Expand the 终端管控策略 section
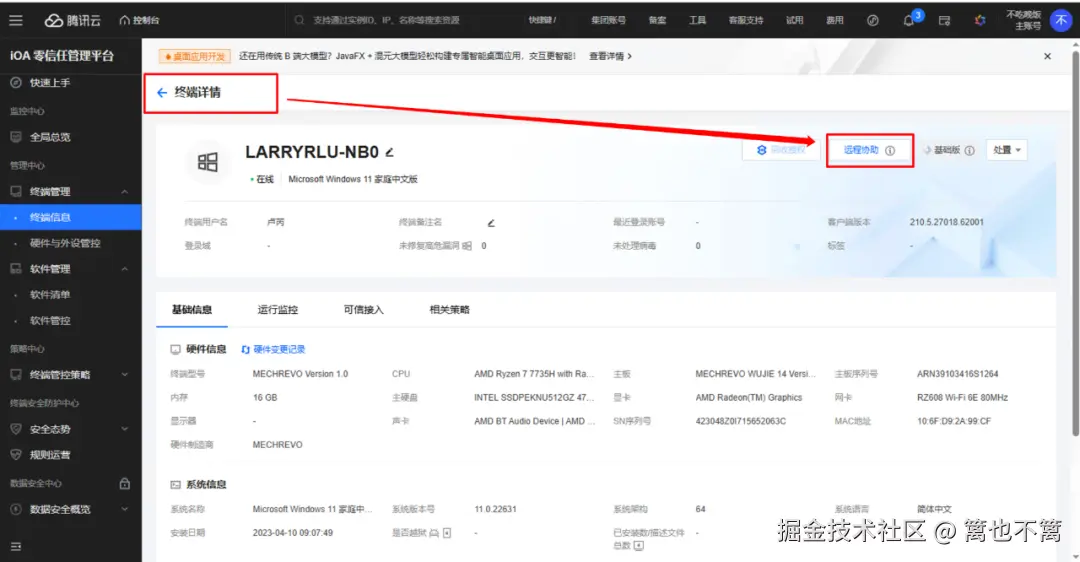This screenshot has height=562, width=1080. point(125,375)
